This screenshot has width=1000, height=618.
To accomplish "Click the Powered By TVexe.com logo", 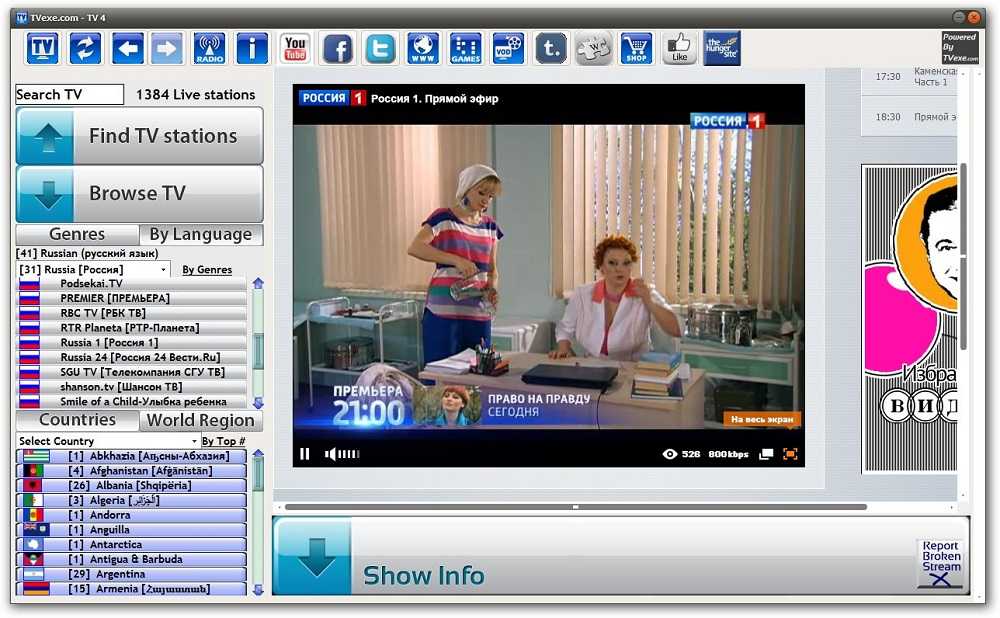I will (x=960, y=48).
